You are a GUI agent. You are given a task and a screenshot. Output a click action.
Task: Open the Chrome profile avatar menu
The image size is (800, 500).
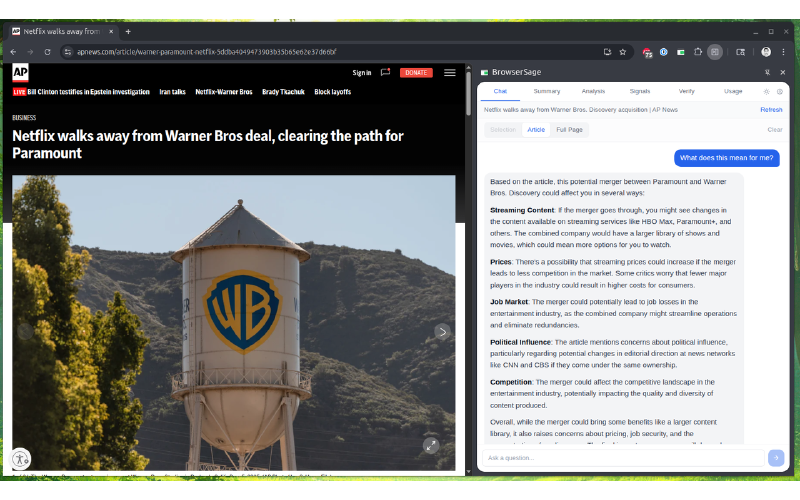[x=766, y=51]
